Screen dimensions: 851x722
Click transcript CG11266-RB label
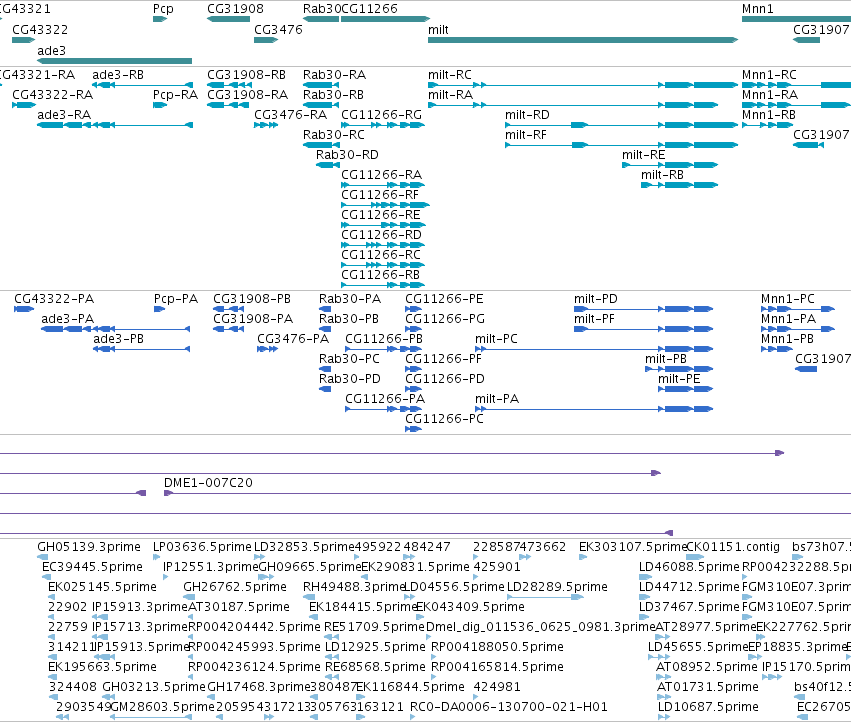tap(380, 275)
